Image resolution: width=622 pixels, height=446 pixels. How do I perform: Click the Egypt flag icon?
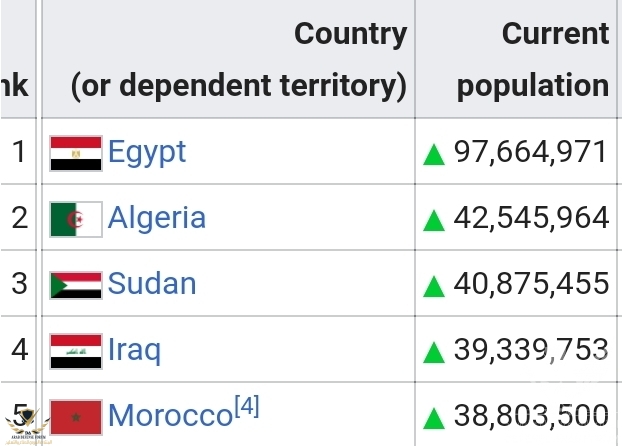click(76, 153)
